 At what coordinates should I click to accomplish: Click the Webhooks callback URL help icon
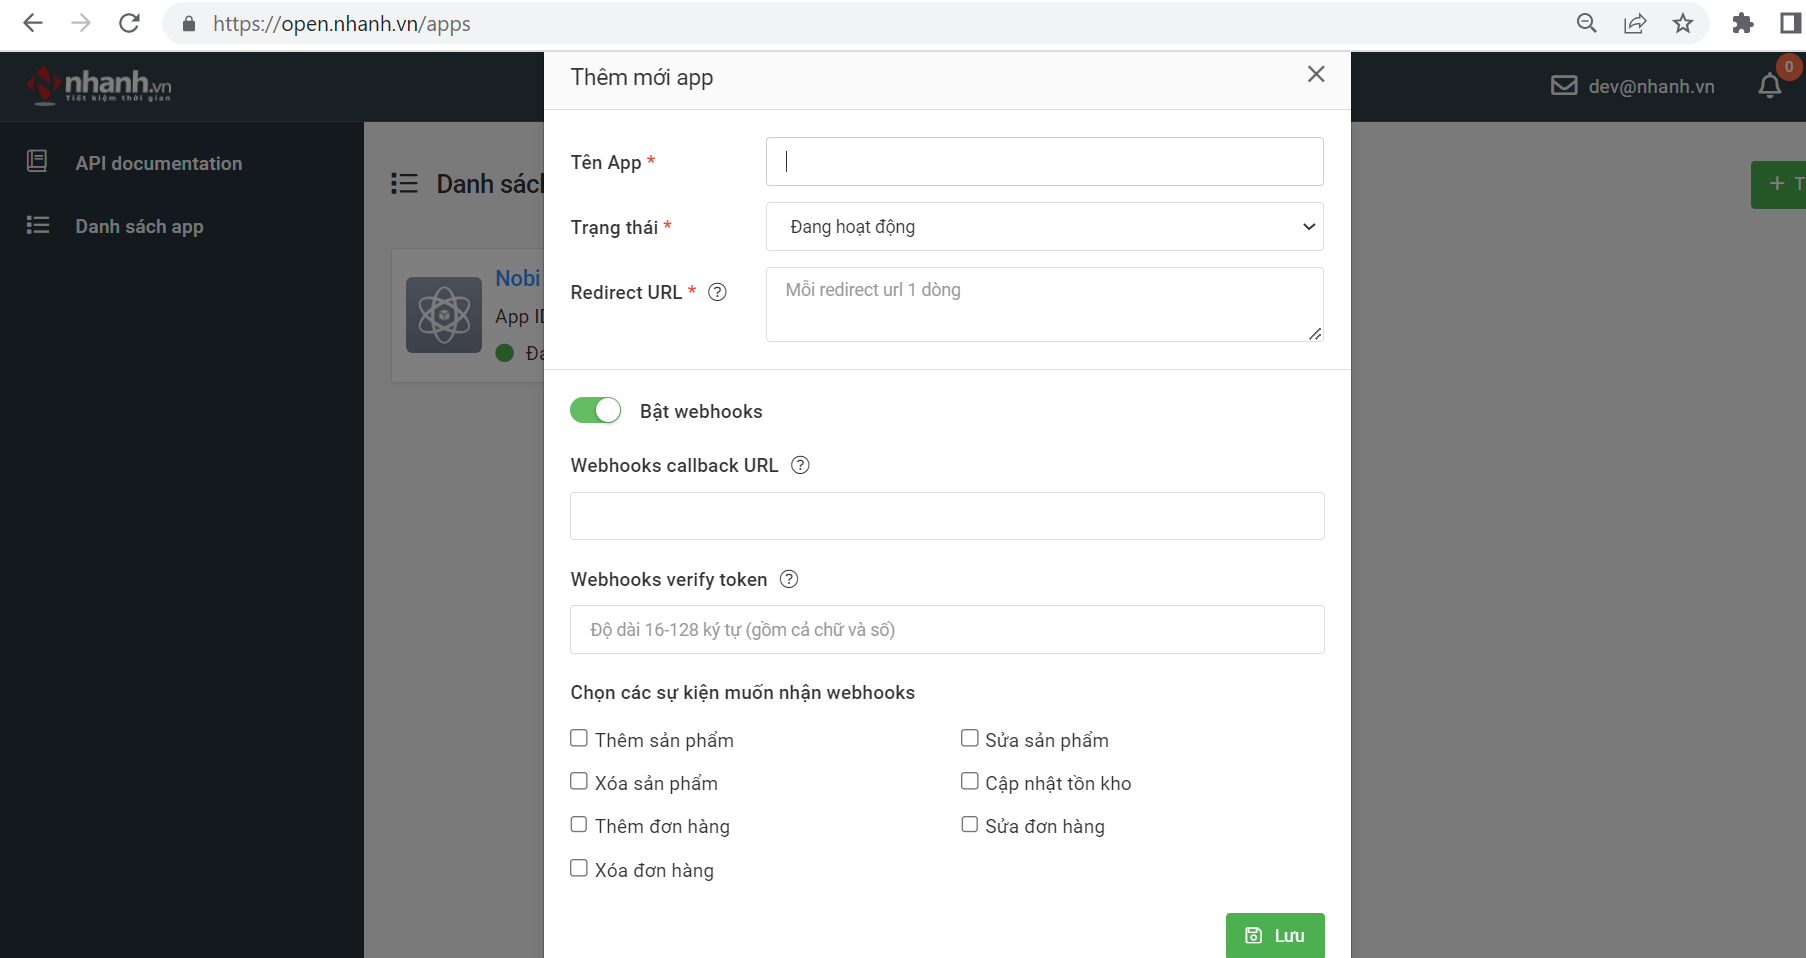tap(800, 465)
